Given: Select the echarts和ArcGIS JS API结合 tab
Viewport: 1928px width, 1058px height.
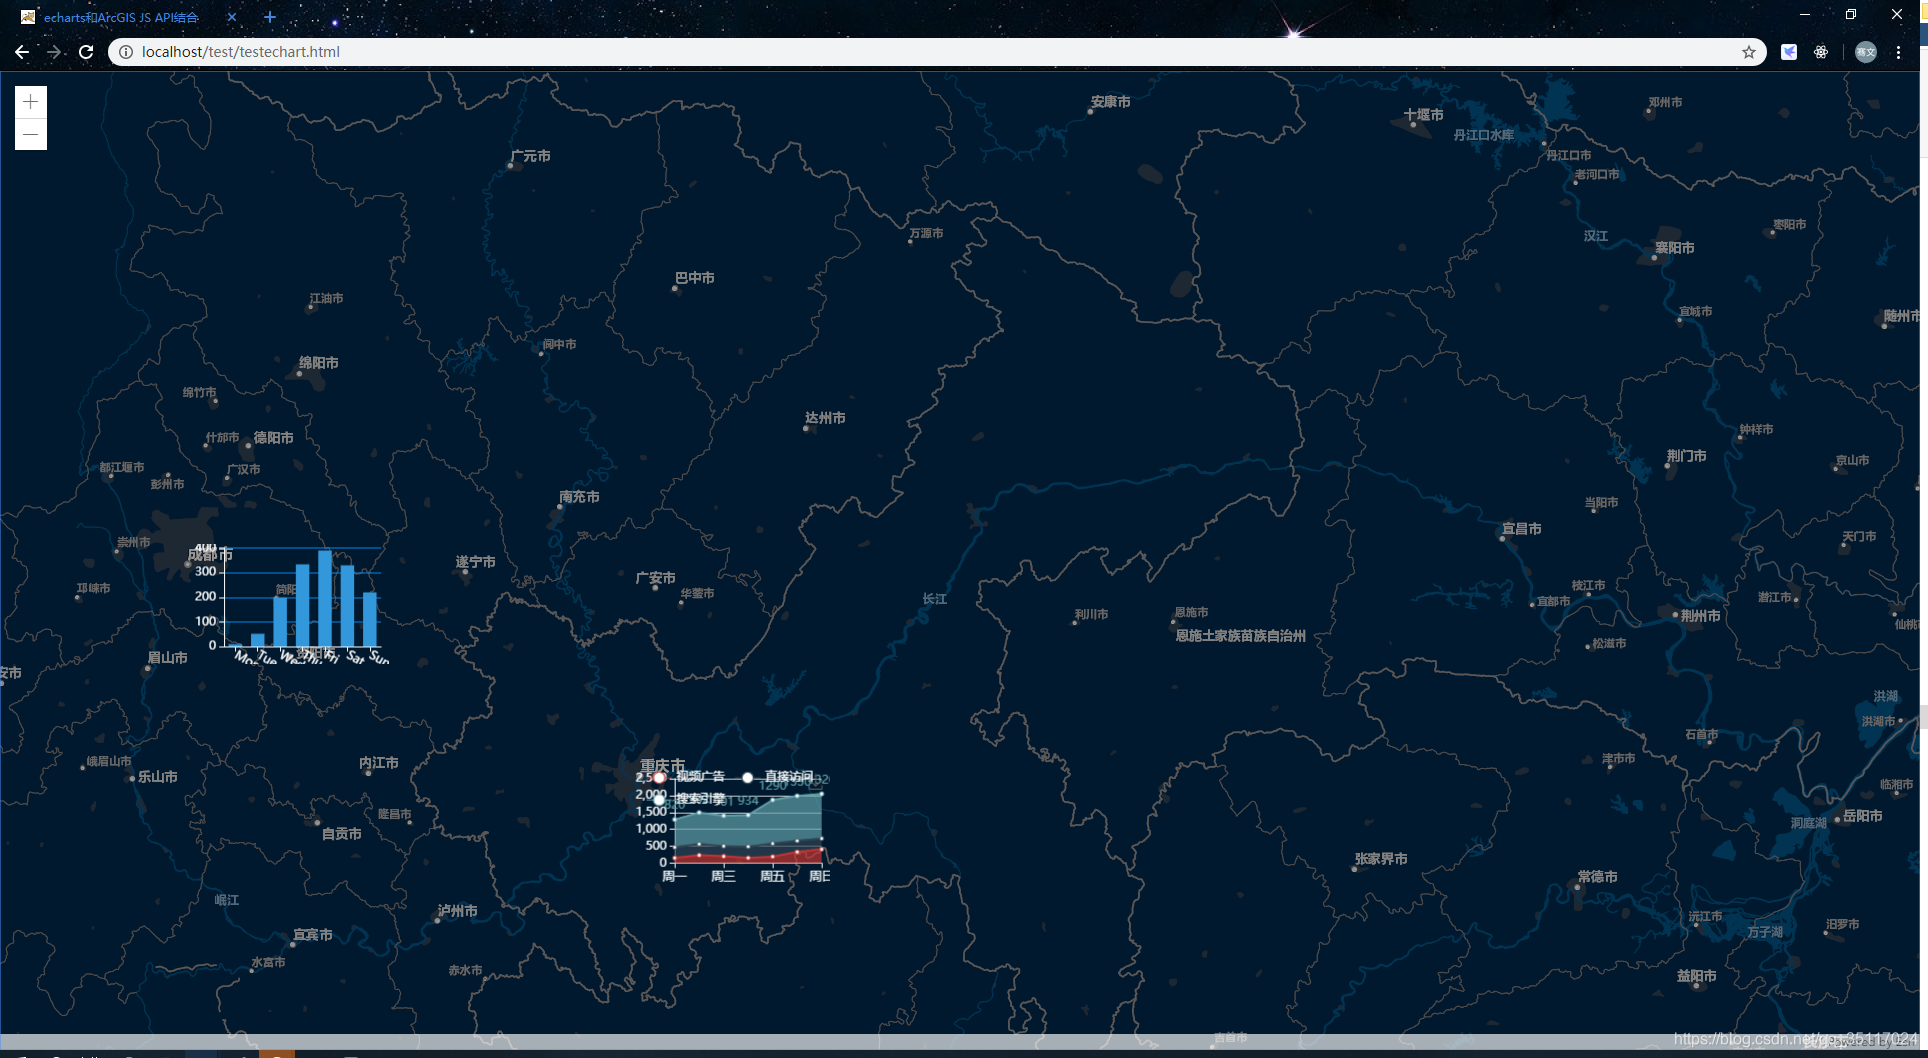Looking at the screenshot, I should [120, 17].
